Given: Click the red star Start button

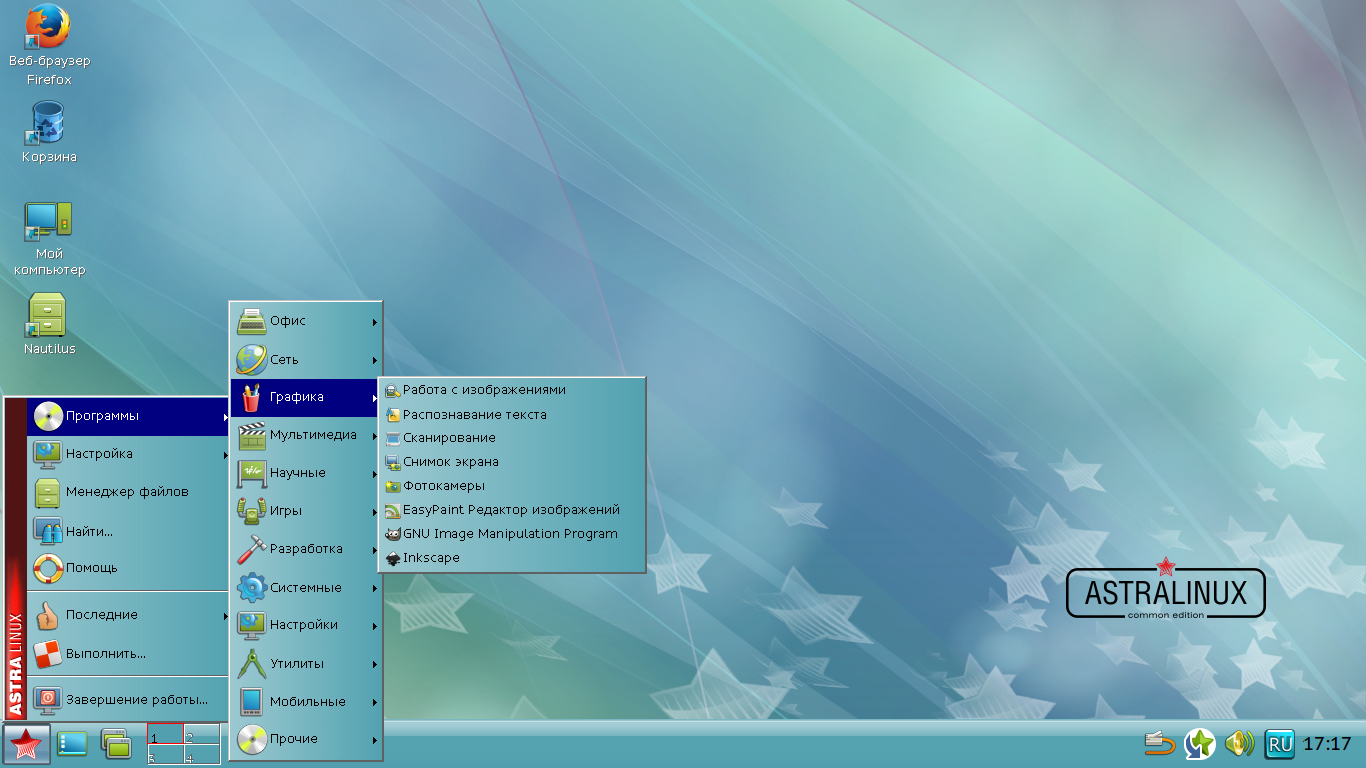Looking at the screenshot, I should click(x=25, y=743).
